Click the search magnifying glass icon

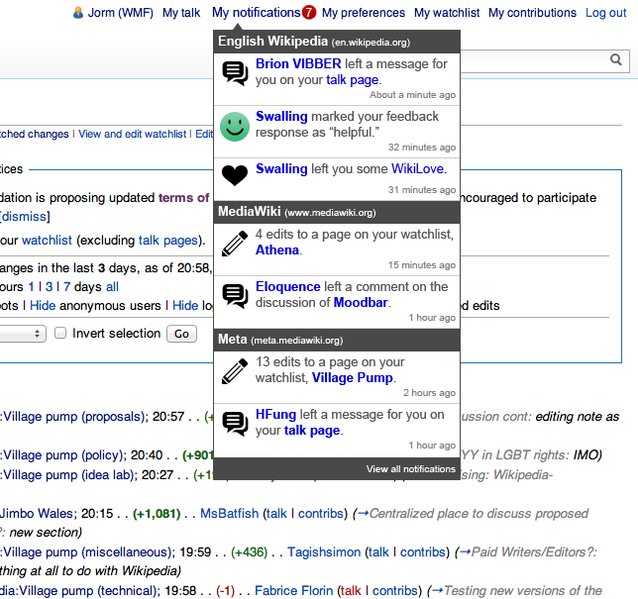point(616,60)
